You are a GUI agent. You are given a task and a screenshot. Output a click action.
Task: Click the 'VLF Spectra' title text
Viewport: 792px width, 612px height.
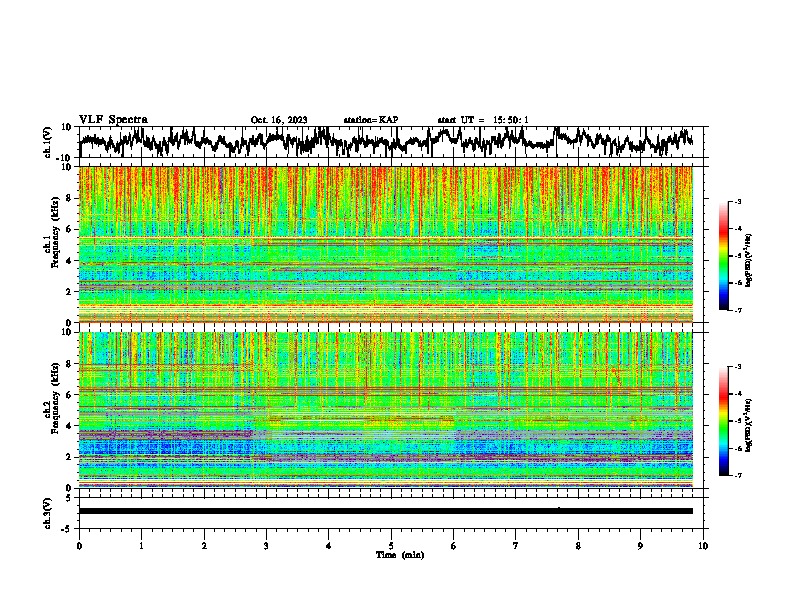113,120
